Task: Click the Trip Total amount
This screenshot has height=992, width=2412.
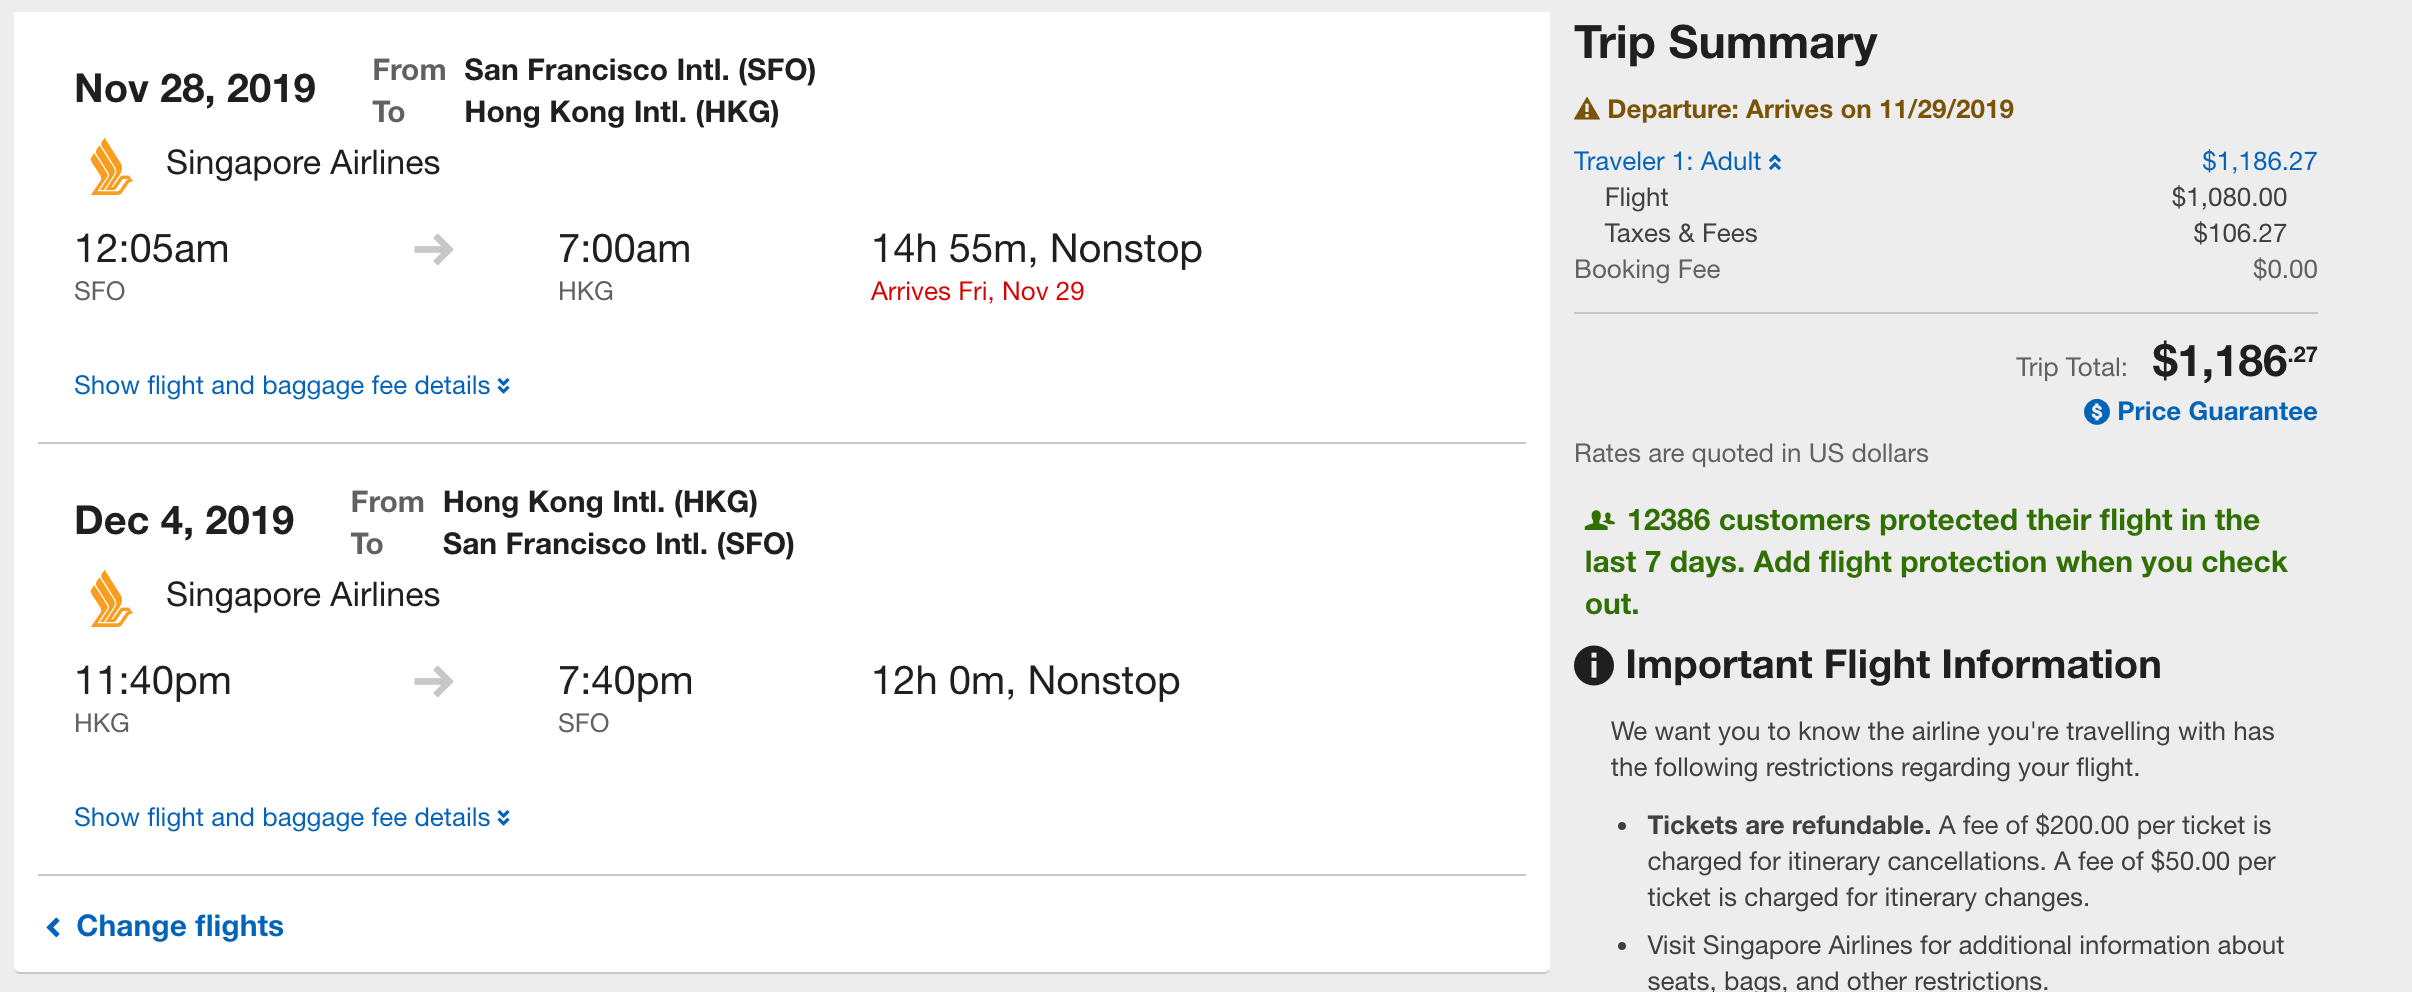Action: coord(2232,361)
